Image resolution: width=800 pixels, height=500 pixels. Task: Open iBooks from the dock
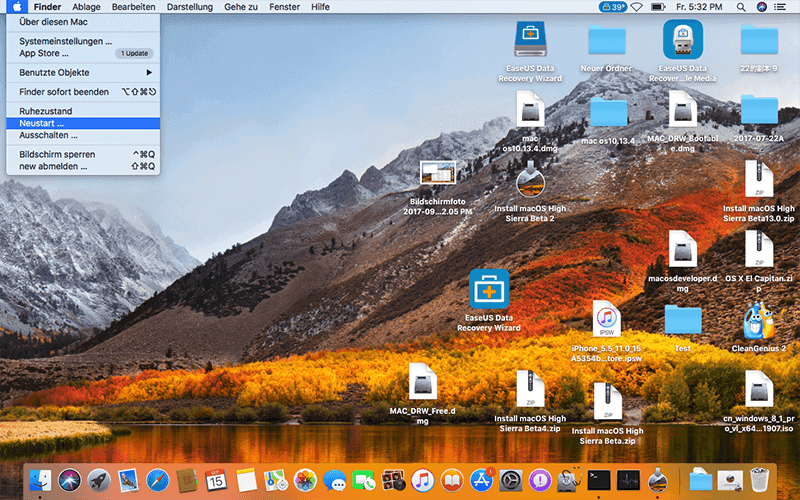click(452, 480)
